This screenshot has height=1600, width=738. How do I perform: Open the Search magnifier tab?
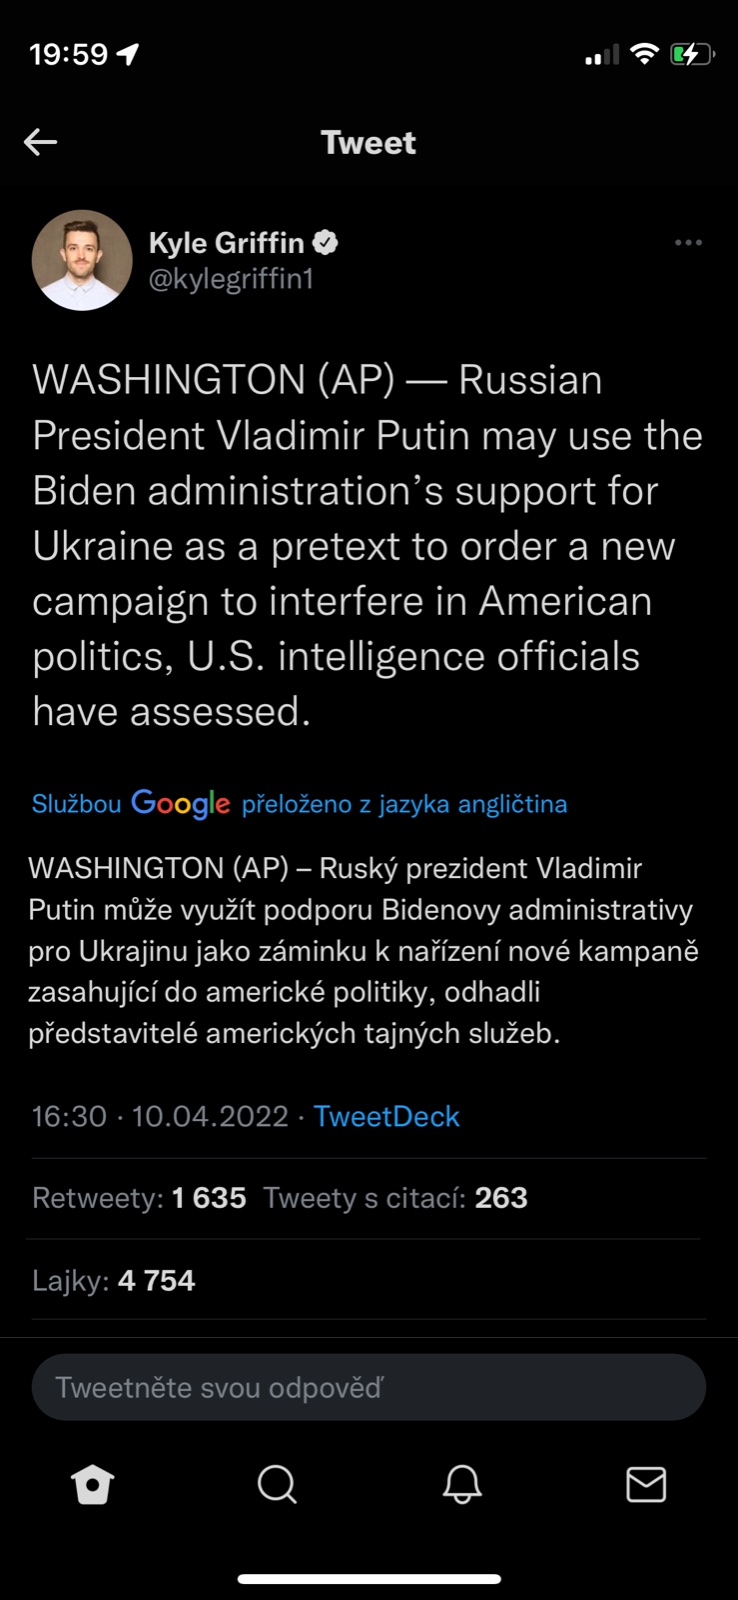point(277,1485)
